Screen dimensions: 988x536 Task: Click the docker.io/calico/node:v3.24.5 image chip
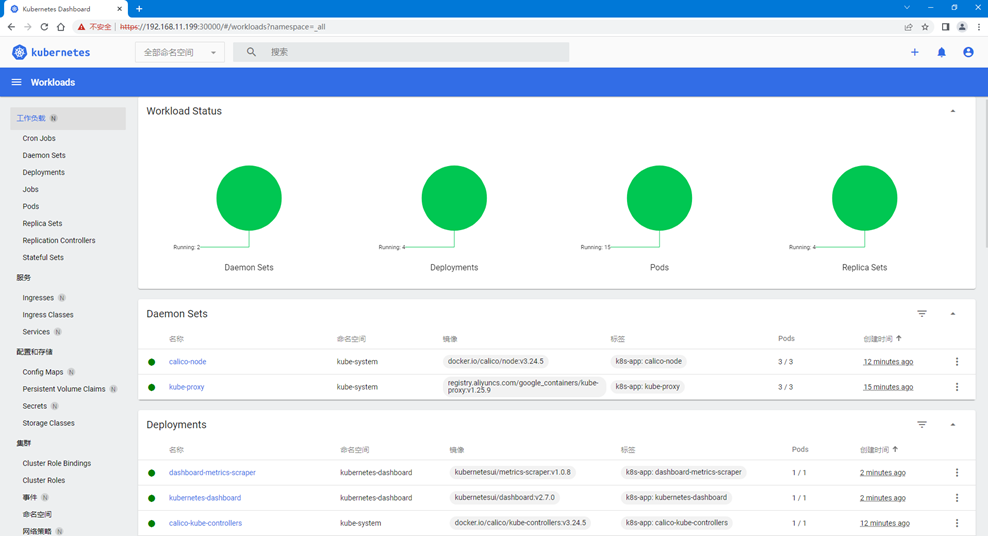[495, 362]
